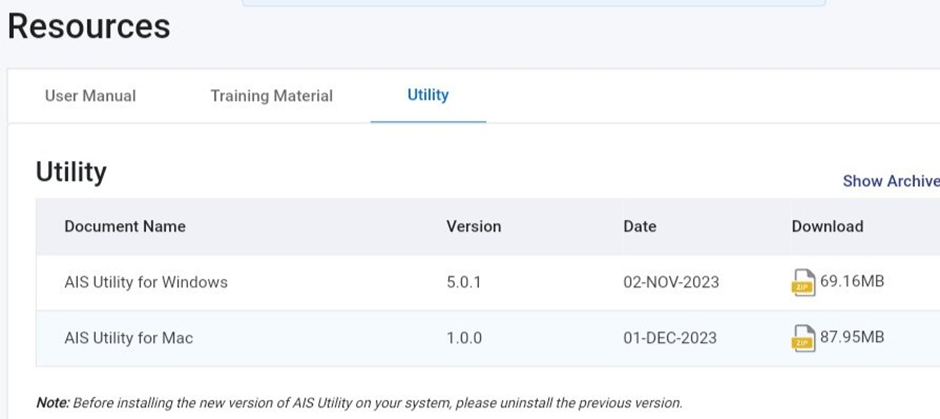Screen dimensions: 940x419
Task: Click the 01-DEC-2023 date cell
Action: [x=670, y=338]
